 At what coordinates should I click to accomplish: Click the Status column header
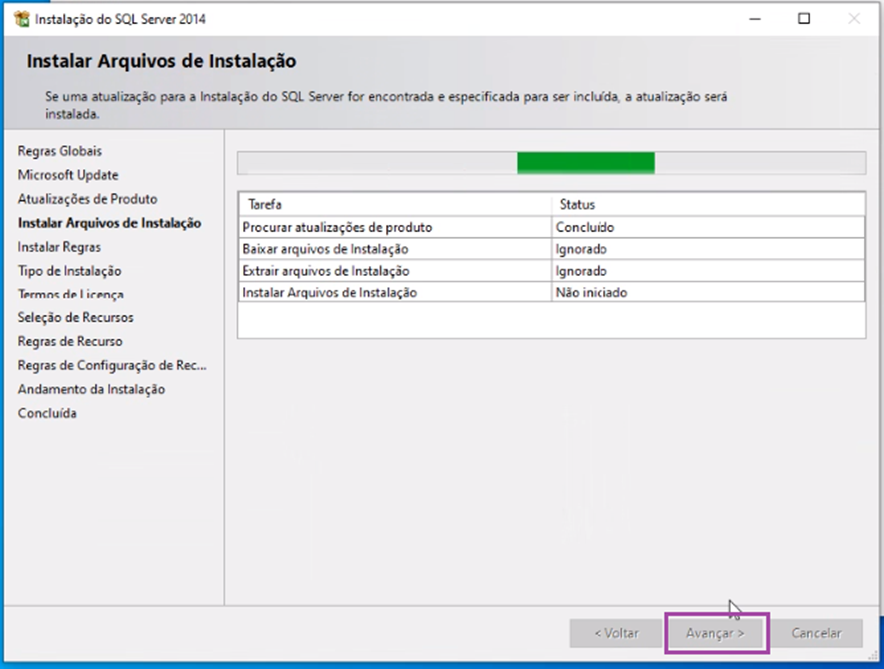pos(708,204)
